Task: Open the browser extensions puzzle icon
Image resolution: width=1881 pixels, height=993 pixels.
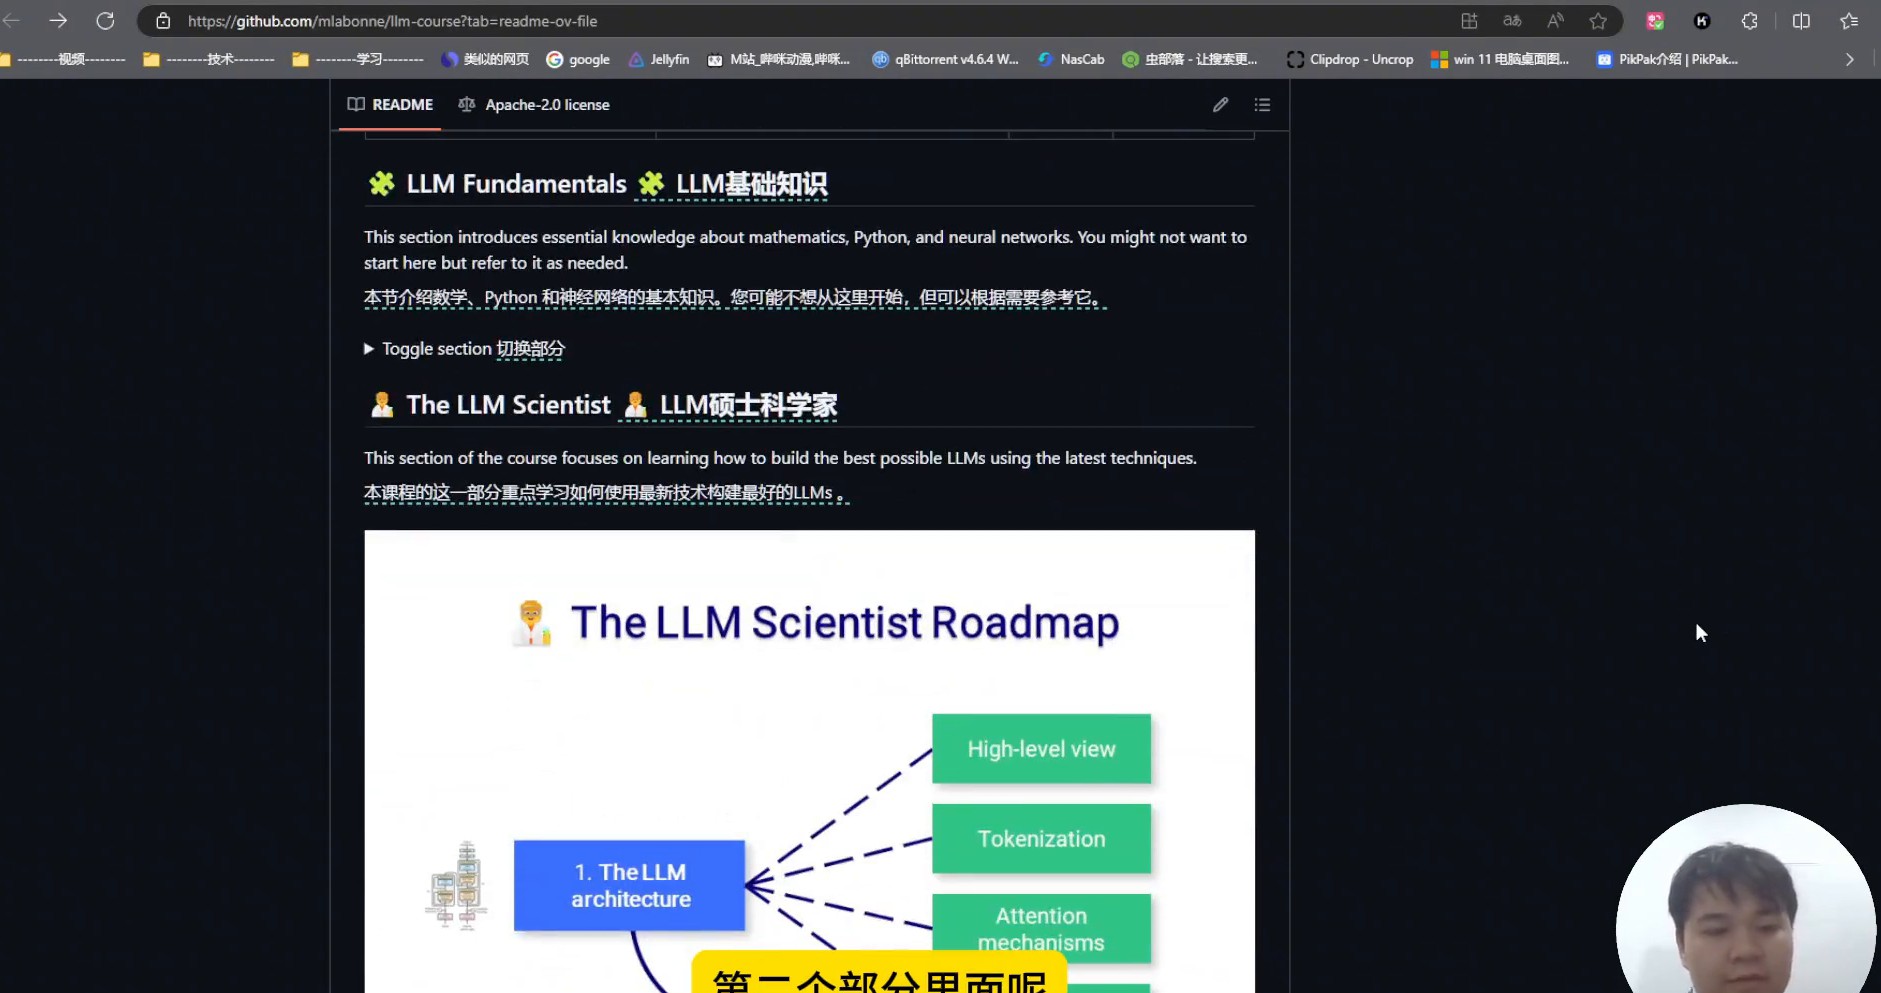Action: point(1749,21)
